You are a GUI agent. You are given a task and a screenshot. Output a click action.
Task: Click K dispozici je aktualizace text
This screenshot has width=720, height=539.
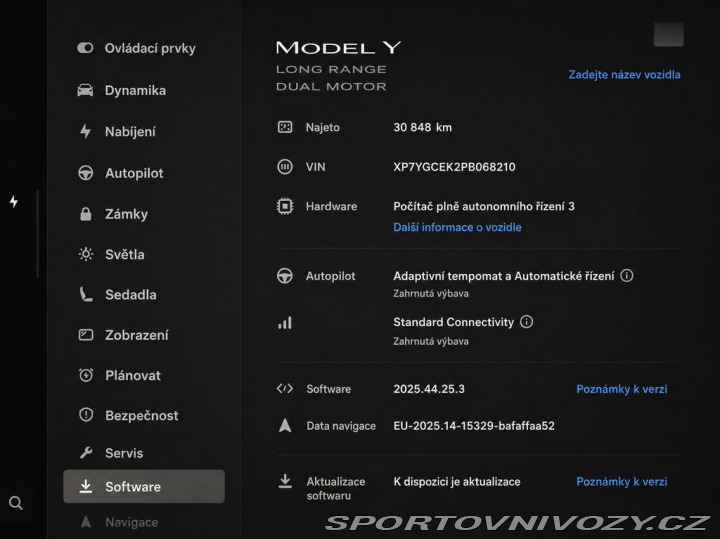[x=457, y=482]
